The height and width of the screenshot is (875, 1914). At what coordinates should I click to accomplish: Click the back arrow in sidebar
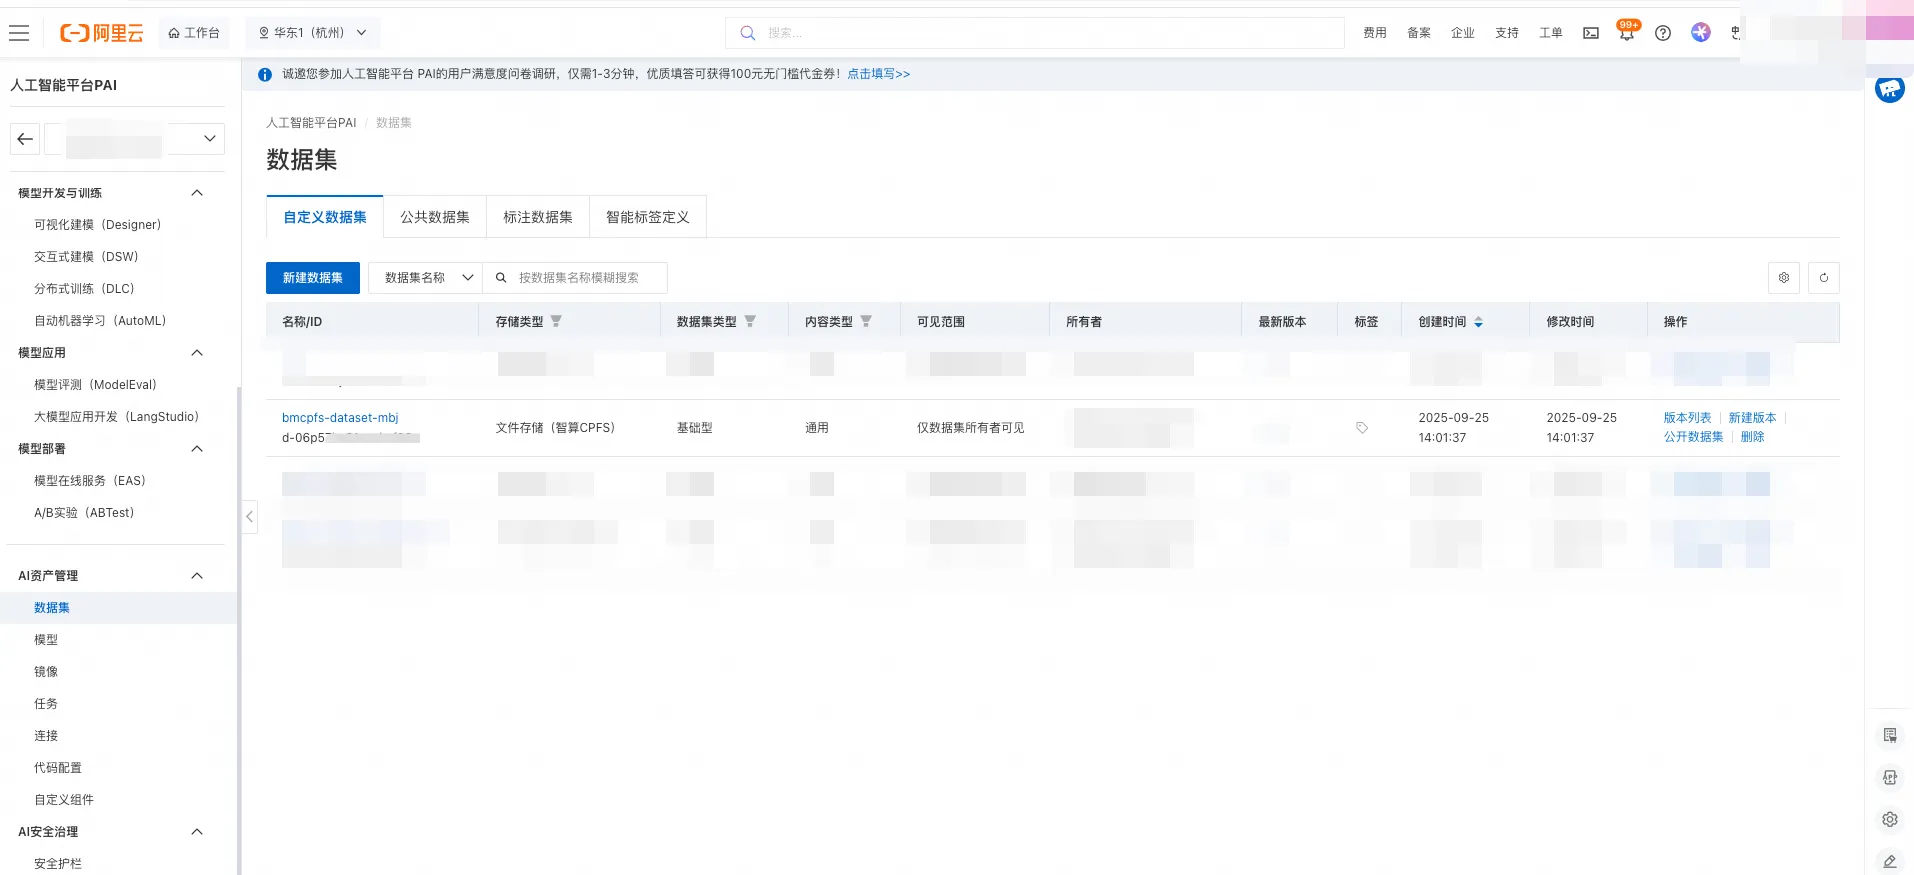click(x=25, y=139)
